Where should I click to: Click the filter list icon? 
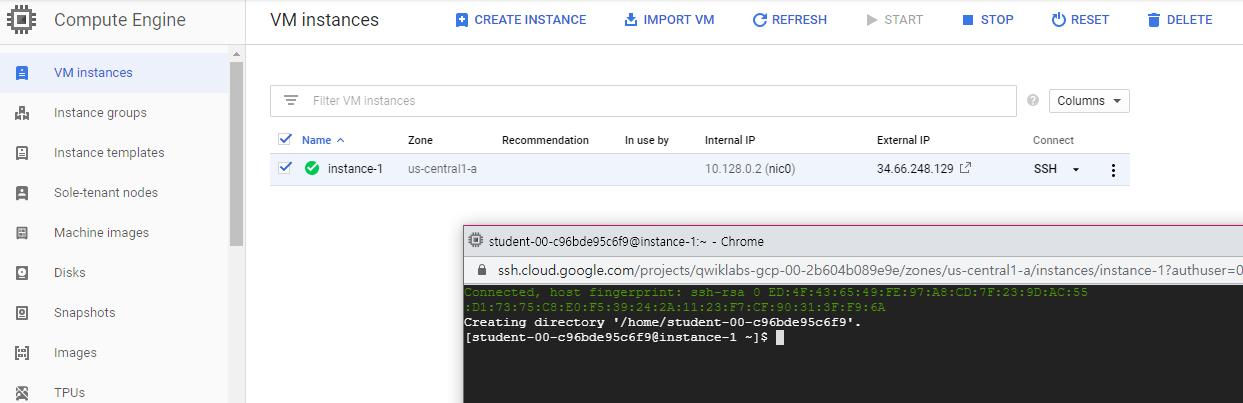tap(291, 100)
